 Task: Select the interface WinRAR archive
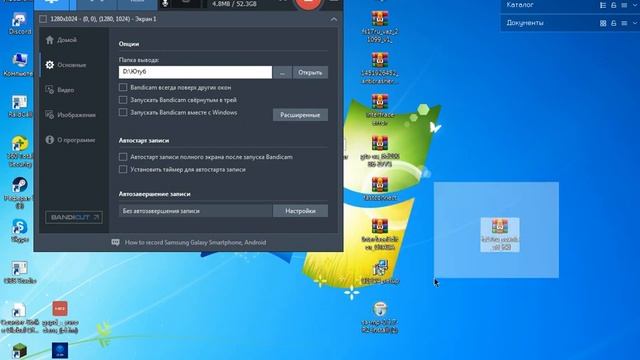tap(380, 109)
